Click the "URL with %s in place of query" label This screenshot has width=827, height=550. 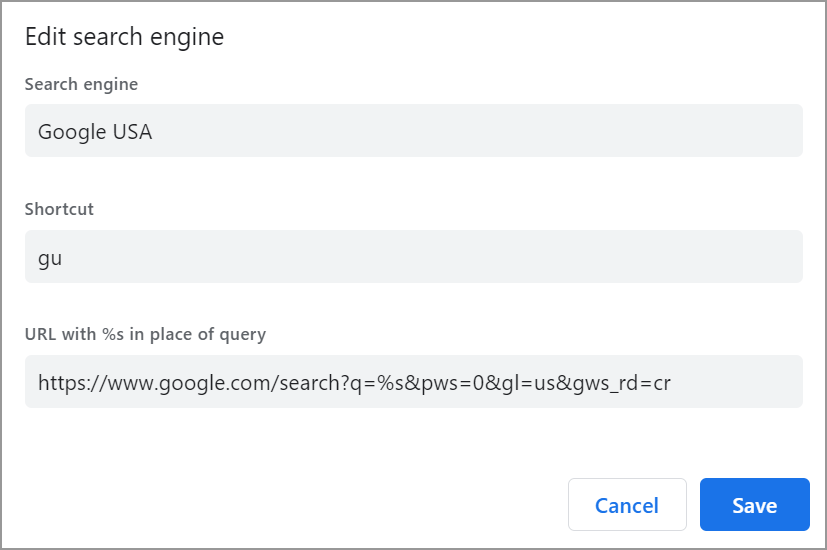click(145, 334)
